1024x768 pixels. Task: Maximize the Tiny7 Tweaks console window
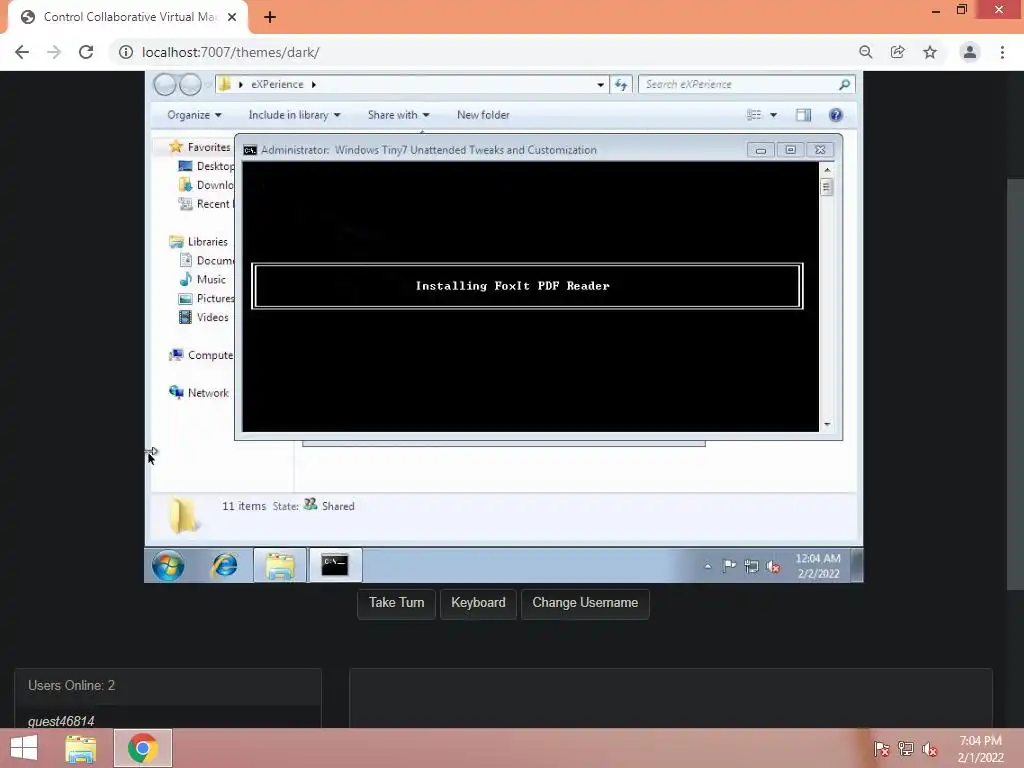tap(790, 150)
